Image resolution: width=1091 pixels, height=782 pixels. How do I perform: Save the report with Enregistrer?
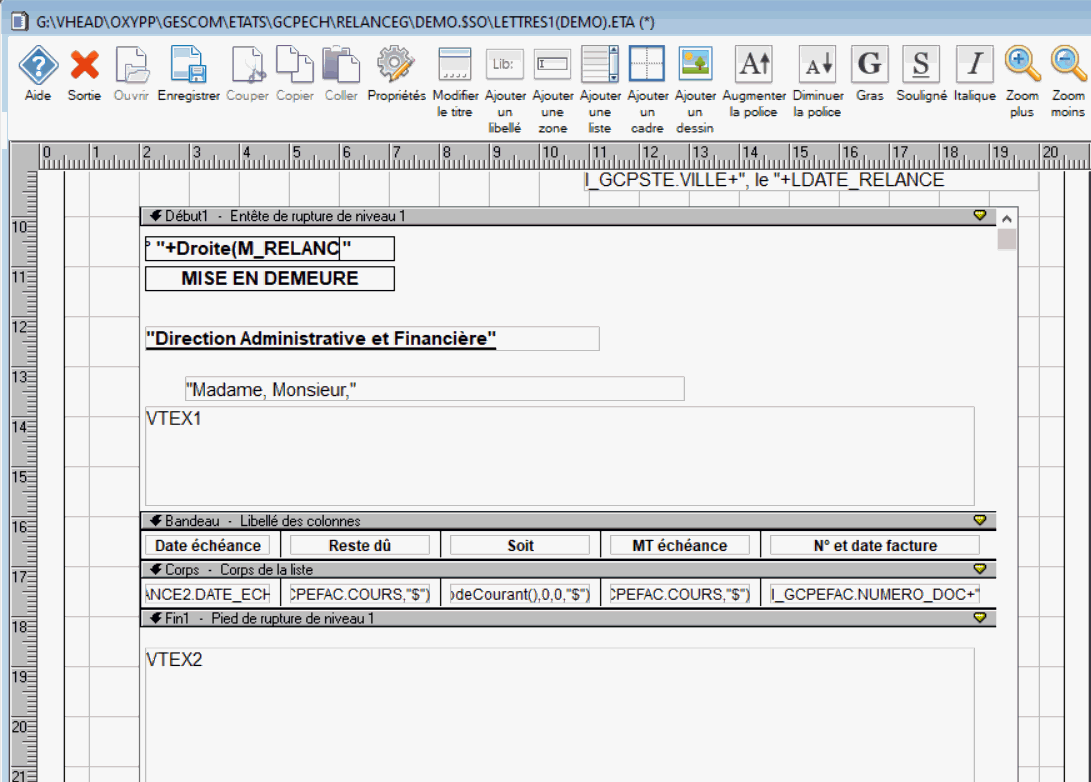(x=188, y=66)
